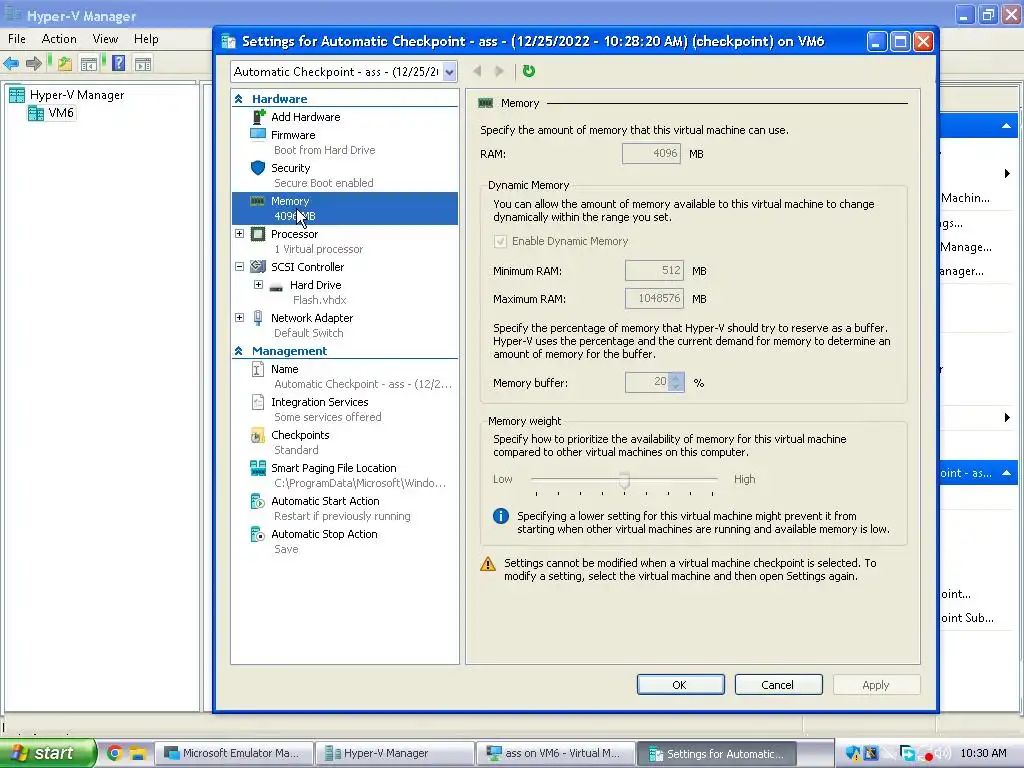Click the Windows start button
This screenshot has width=1024, height=768.
pyautogui.click(x=48, y=753)
